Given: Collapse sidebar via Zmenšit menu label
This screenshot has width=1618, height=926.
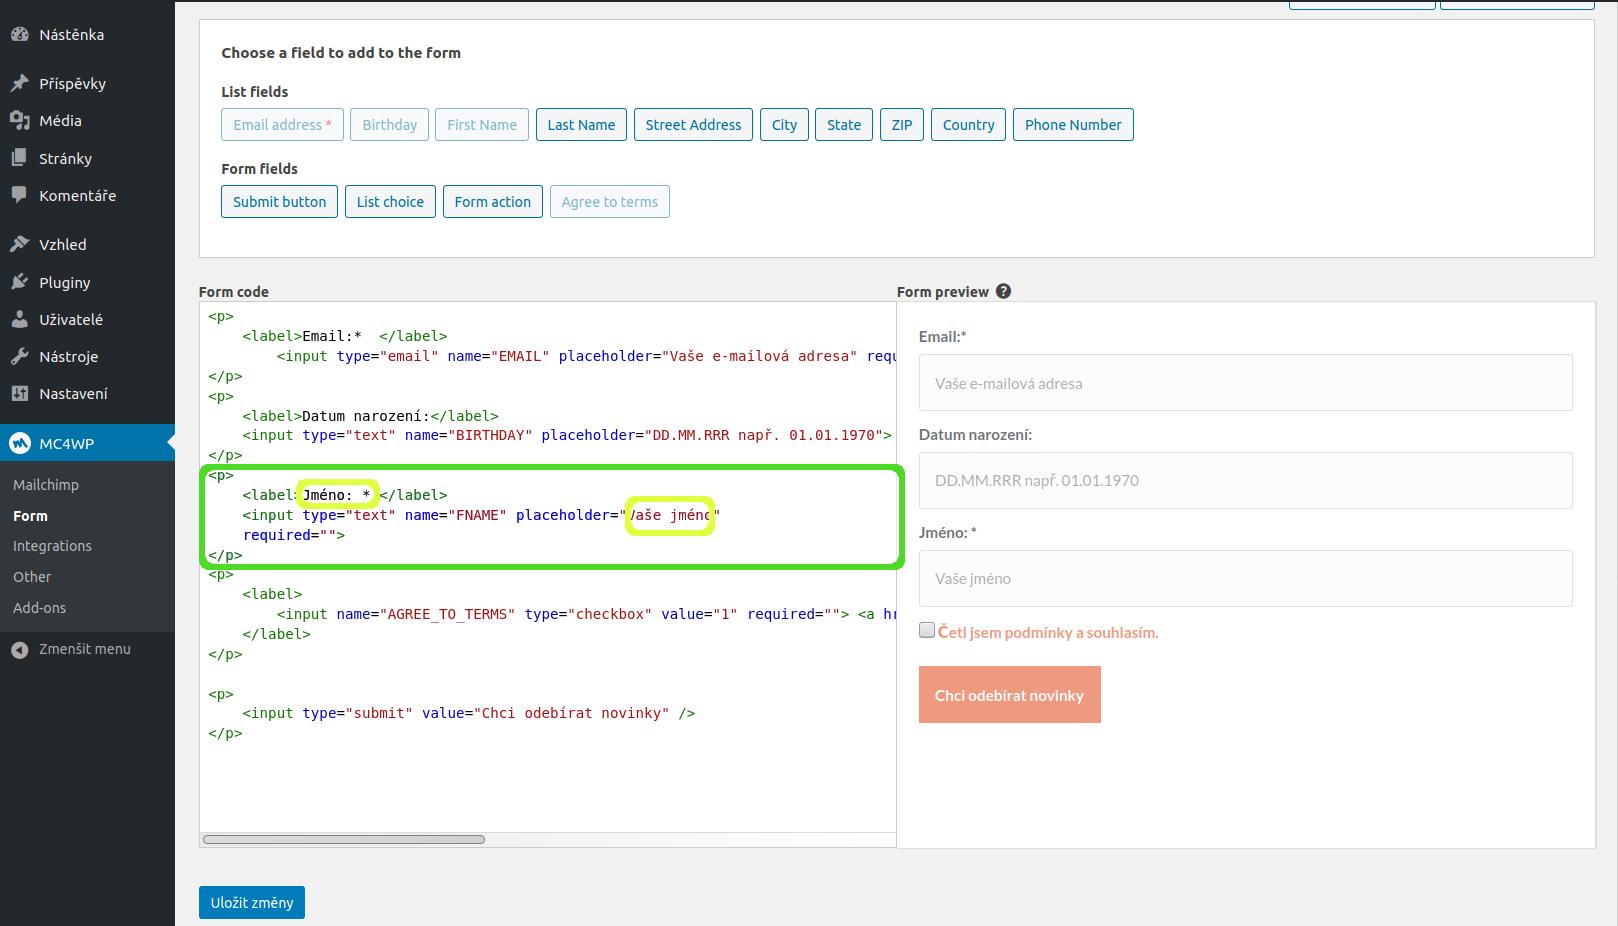Looking at the screenshot, I should point(85,649).
